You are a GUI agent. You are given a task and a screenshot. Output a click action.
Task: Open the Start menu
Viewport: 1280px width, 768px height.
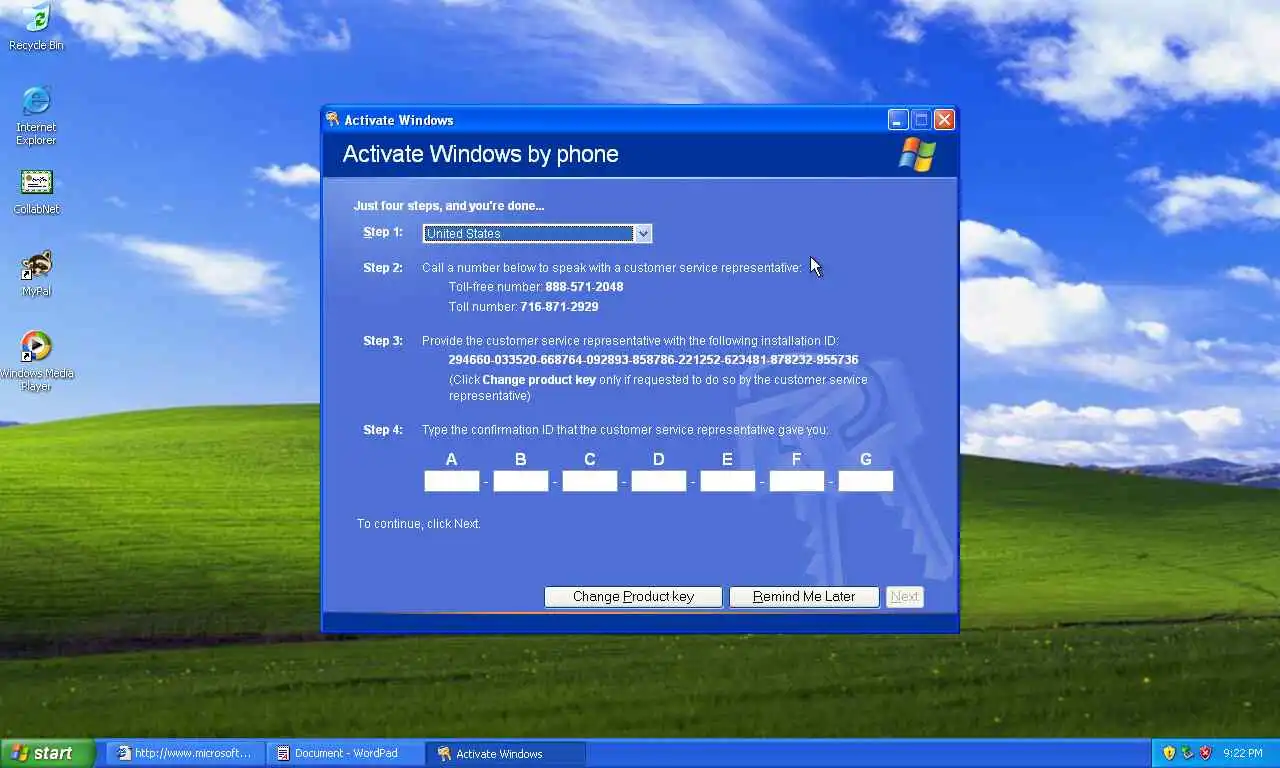[47, 753]
